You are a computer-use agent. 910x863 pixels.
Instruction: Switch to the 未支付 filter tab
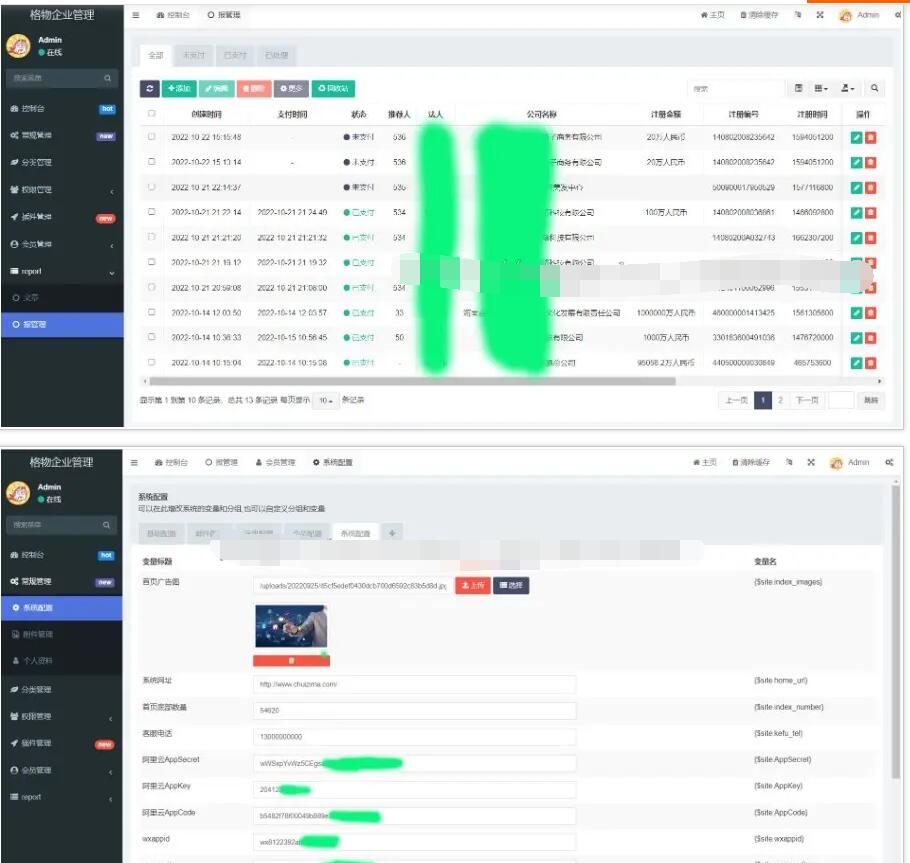pyautogui.click(x=194, y=55)
